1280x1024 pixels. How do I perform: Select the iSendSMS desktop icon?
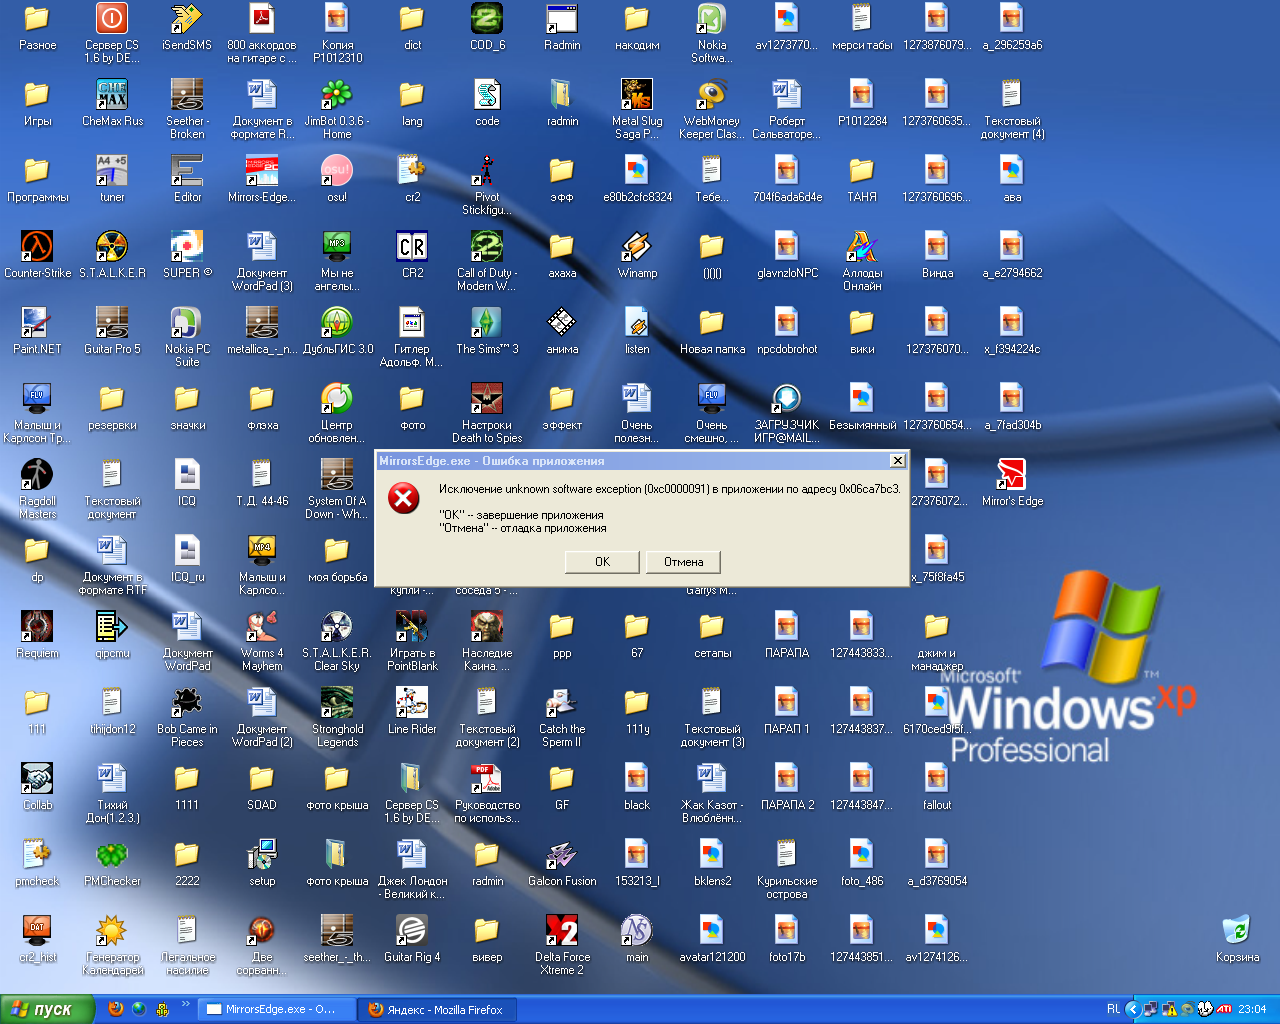[187, 26]
